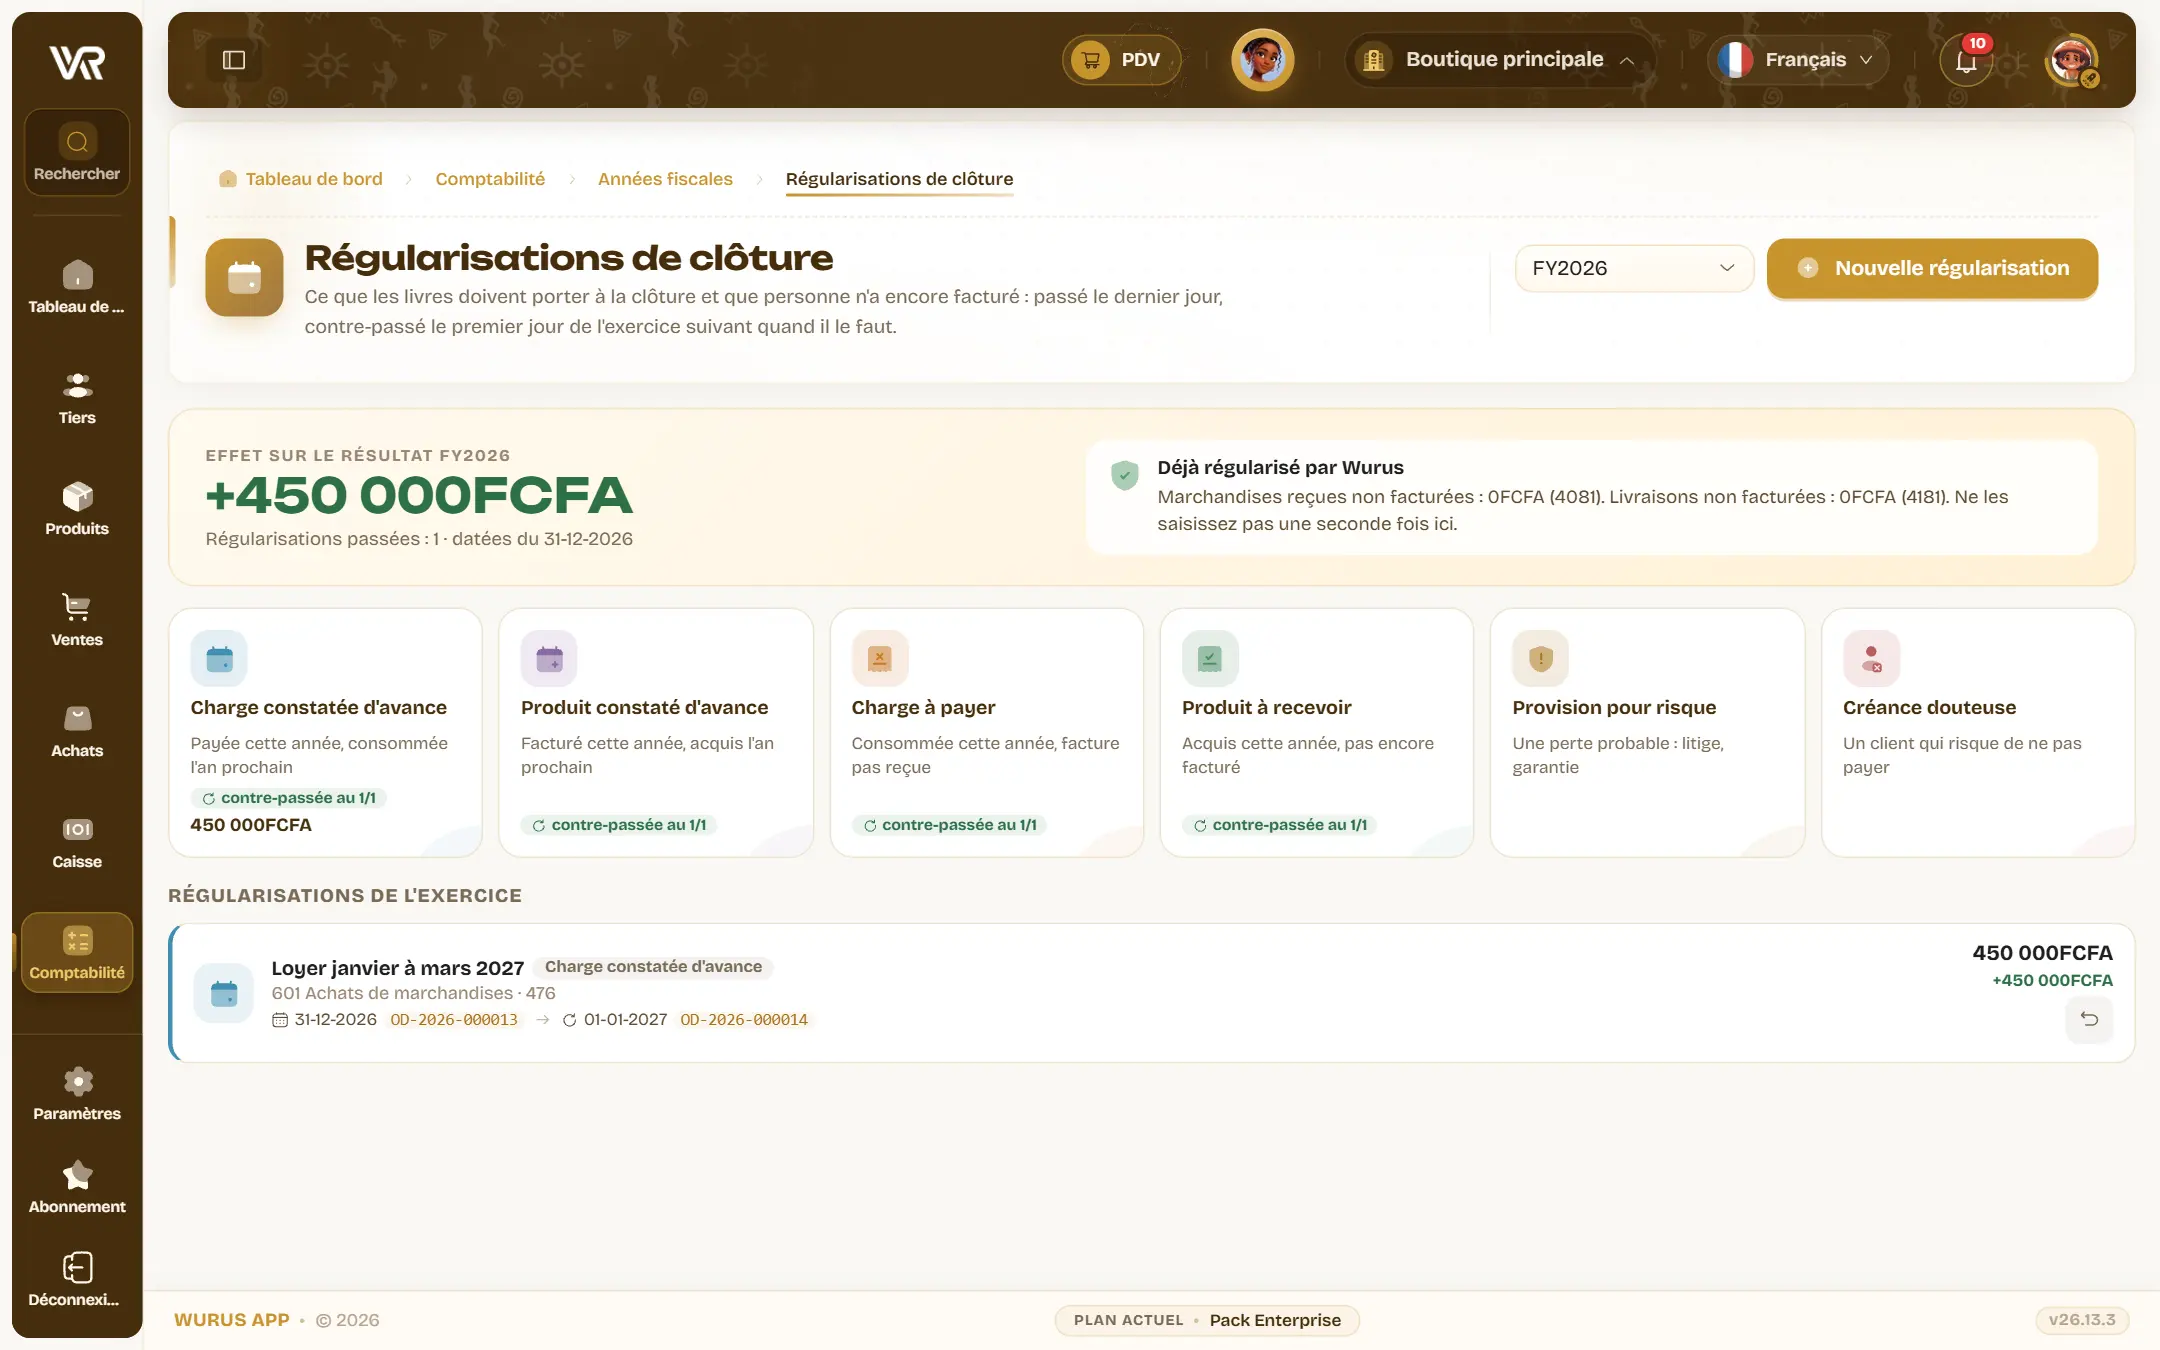
Task: Expand the FY2026 fiscal year dropdown
Action: [1634, 268]
